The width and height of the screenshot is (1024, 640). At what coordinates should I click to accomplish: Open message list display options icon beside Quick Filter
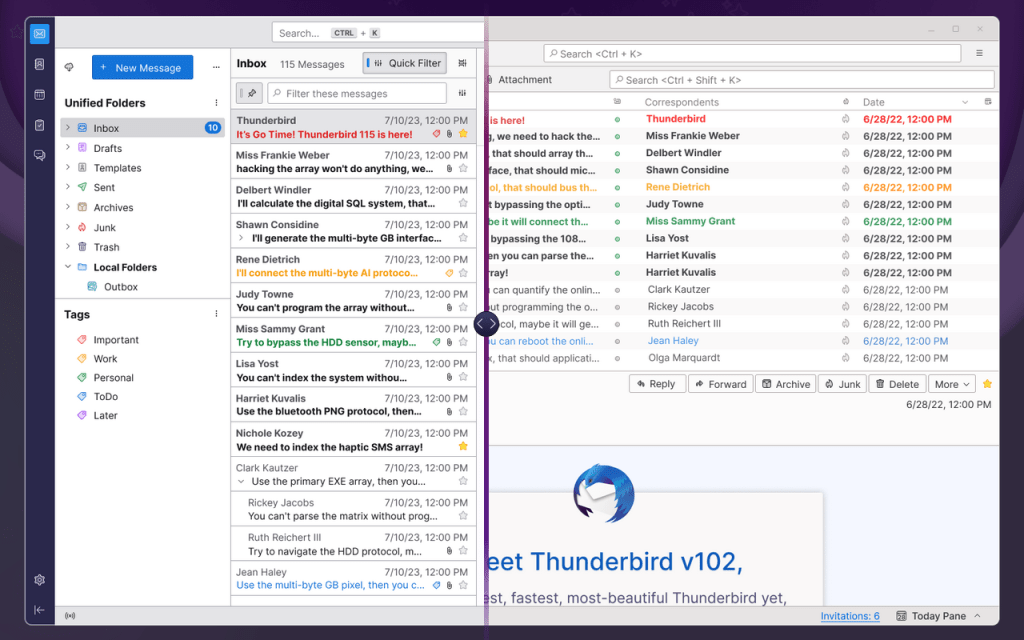pos(462,63)
